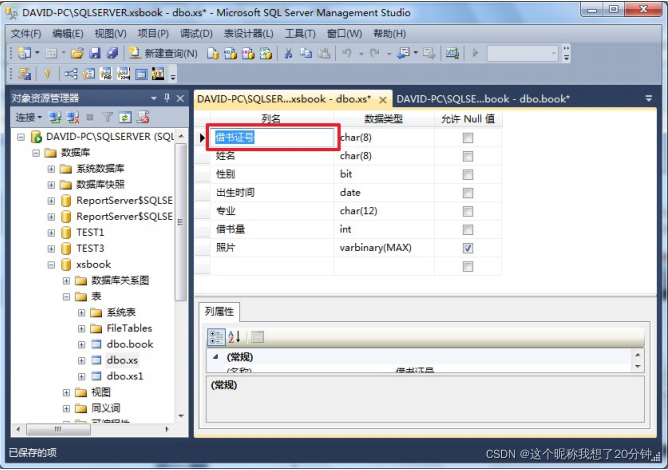Click the Set Primary Key icon
Viewport: 668px width, 470px height.
(47, 74)
